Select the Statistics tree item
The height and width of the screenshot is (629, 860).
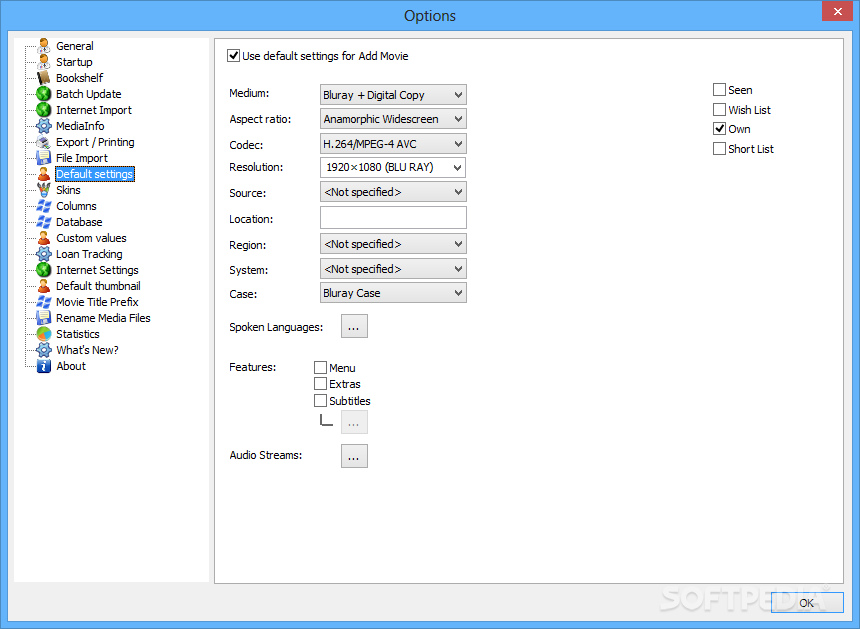point(77,334)
